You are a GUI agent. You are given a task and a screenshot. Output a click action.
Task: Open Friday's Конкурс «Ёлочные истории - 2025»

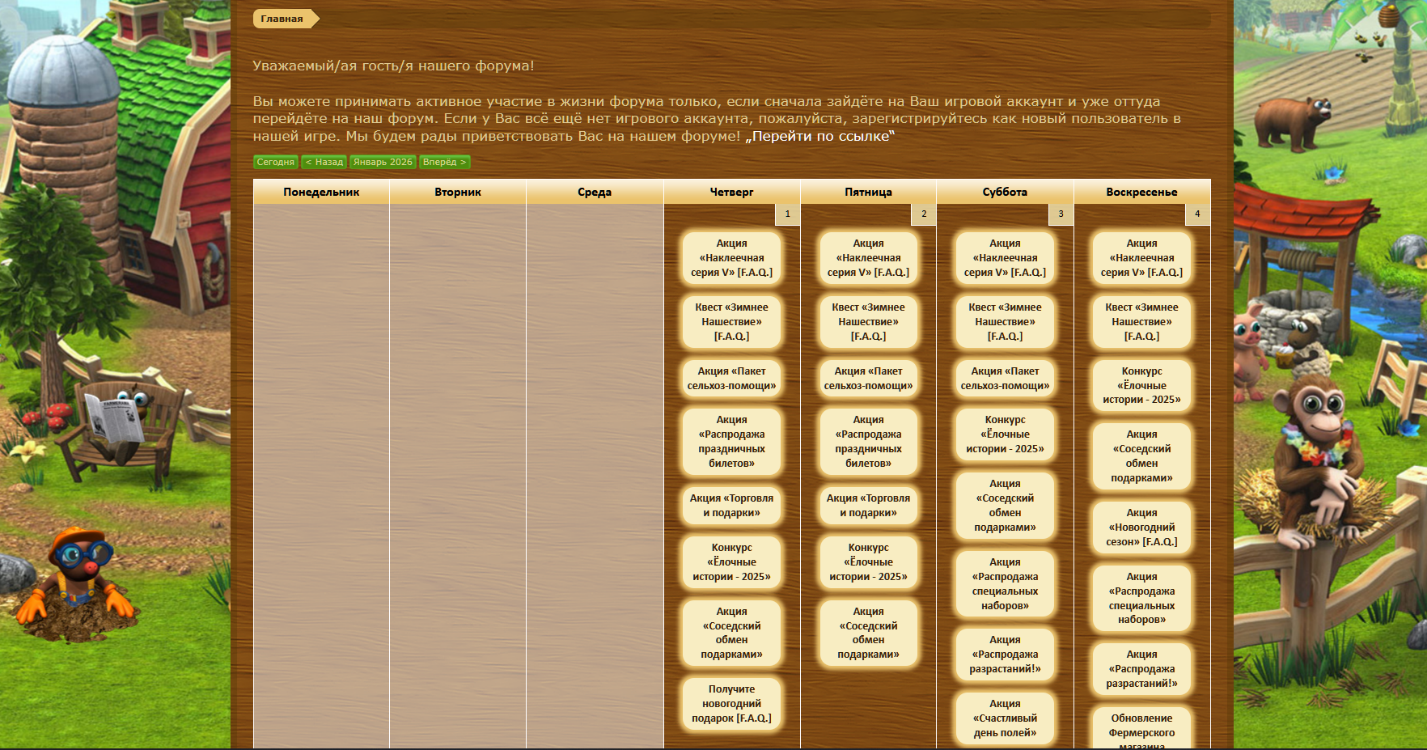coord(868,562)
